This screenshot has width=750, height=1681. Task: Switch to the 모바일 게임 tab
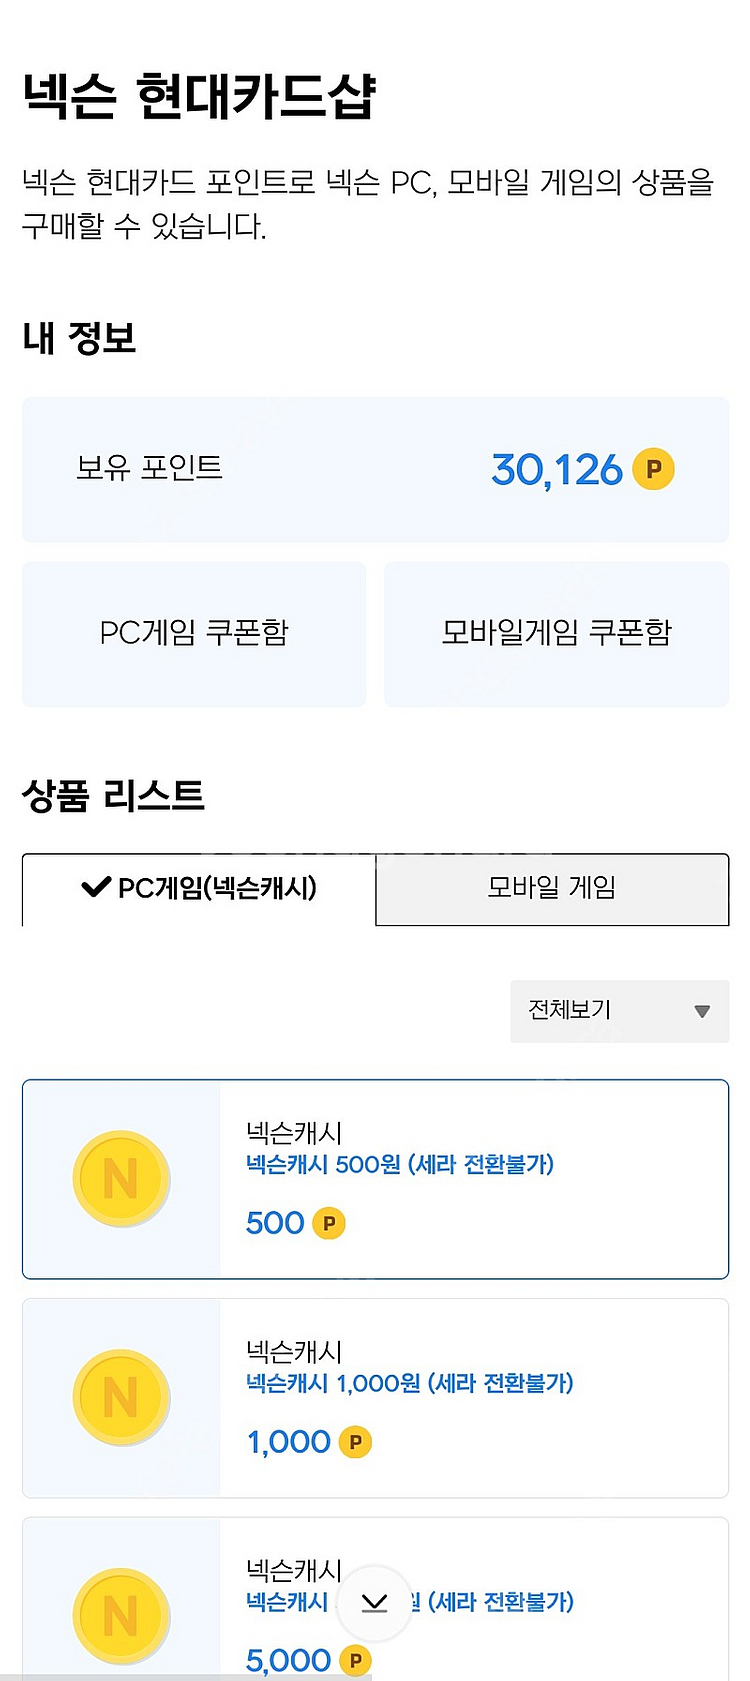552,888
